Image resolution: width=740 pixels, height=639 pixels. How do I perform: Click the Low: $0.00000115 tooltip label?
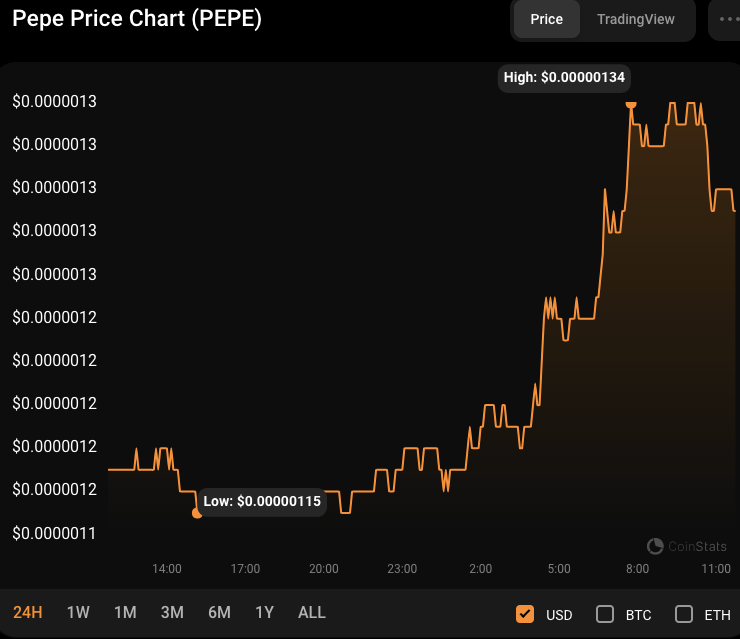pyautogui.click(x=262, y=501)
